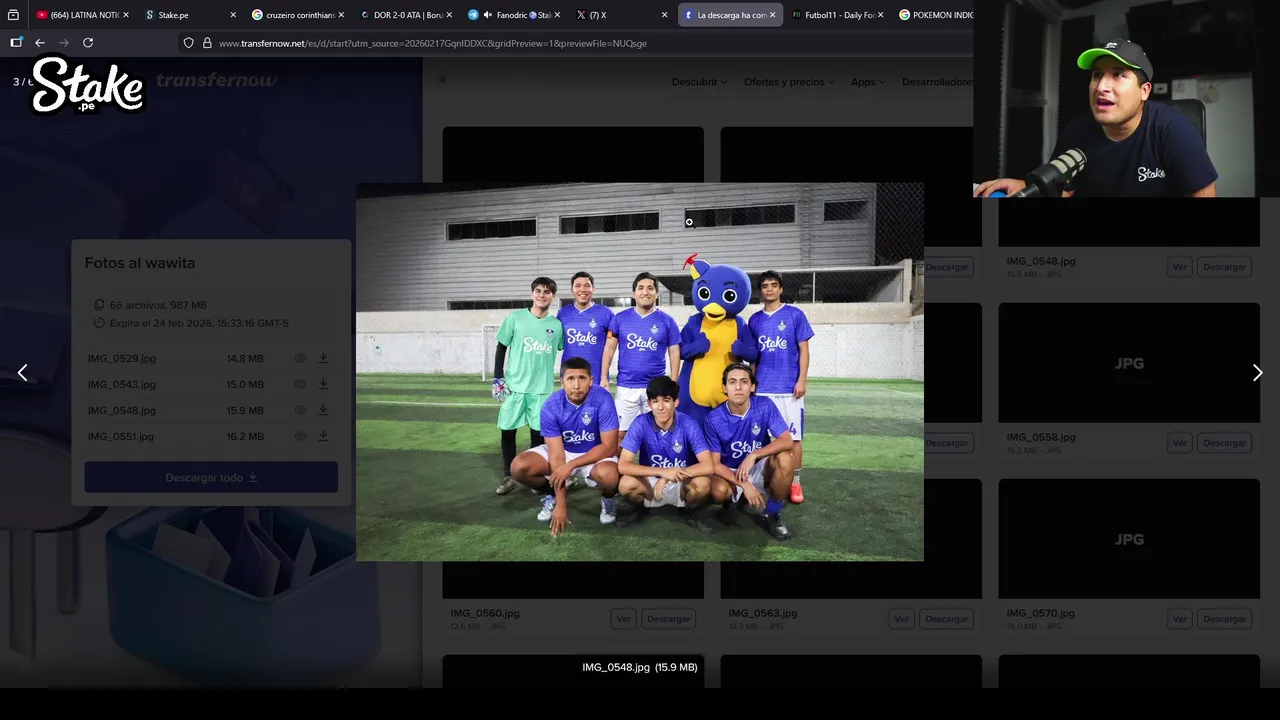Click the padlock site info icon
This screenshot has width=1280, height=720.
207,43
